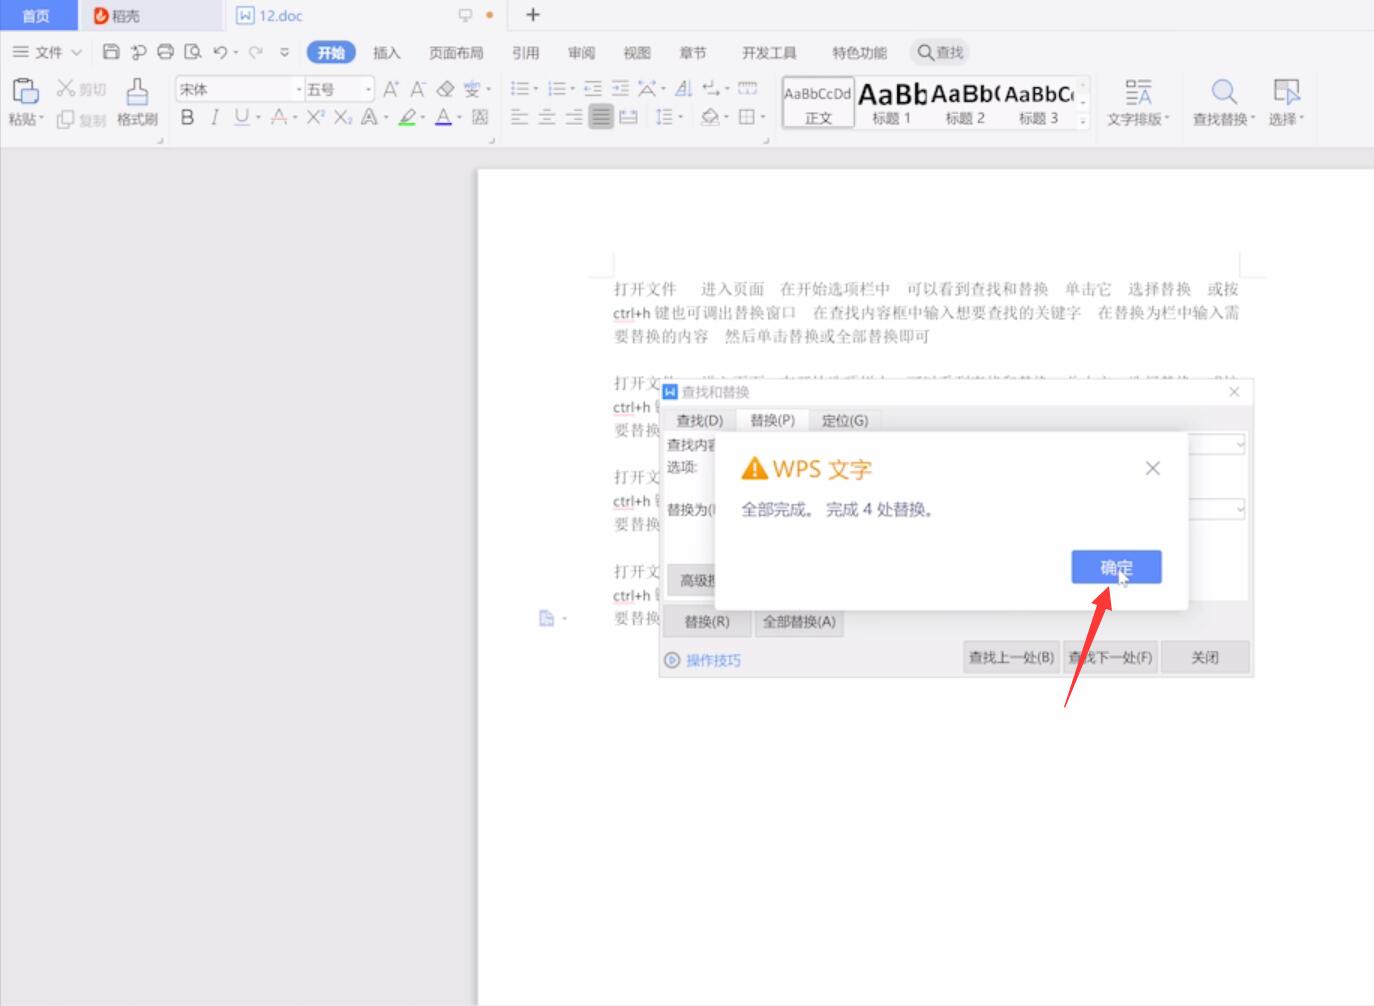Open the font size dropdown (五号)
The height and width of the screenshot is (1006, 1374).
[x=368, y=89]
